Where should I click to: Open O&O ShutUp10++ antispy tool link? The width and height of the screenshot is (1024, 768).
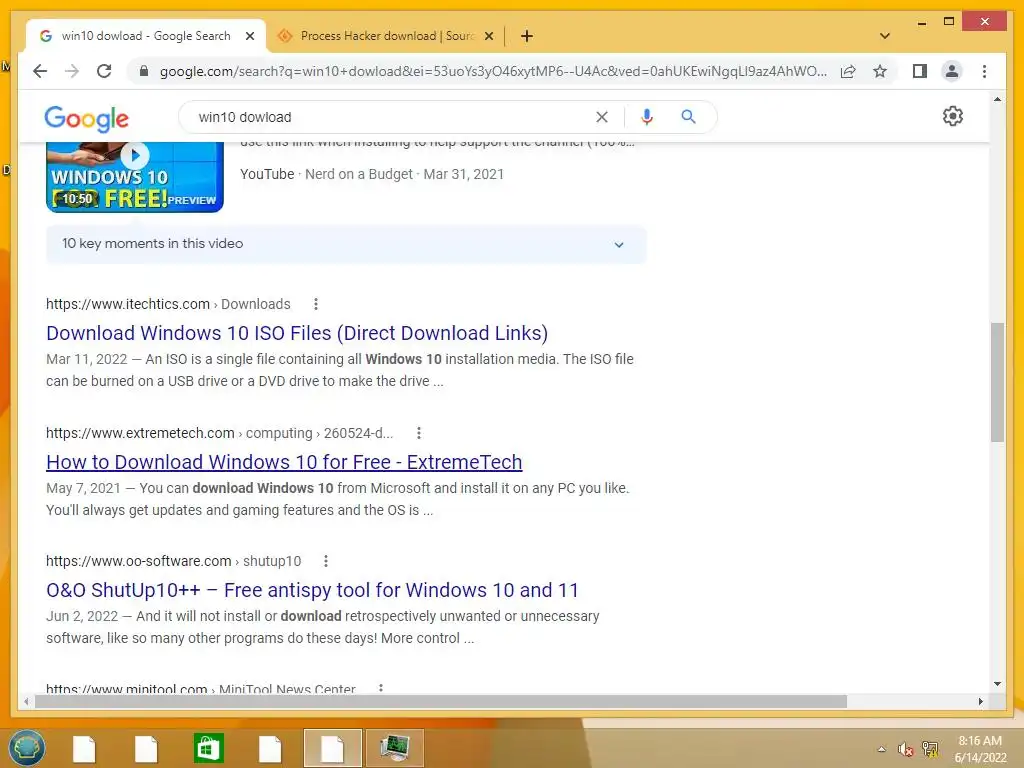(x=312, y=590)
